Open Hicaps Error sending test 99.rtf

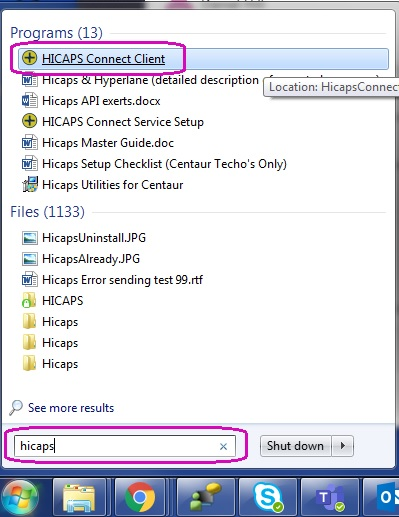point(122,280)
